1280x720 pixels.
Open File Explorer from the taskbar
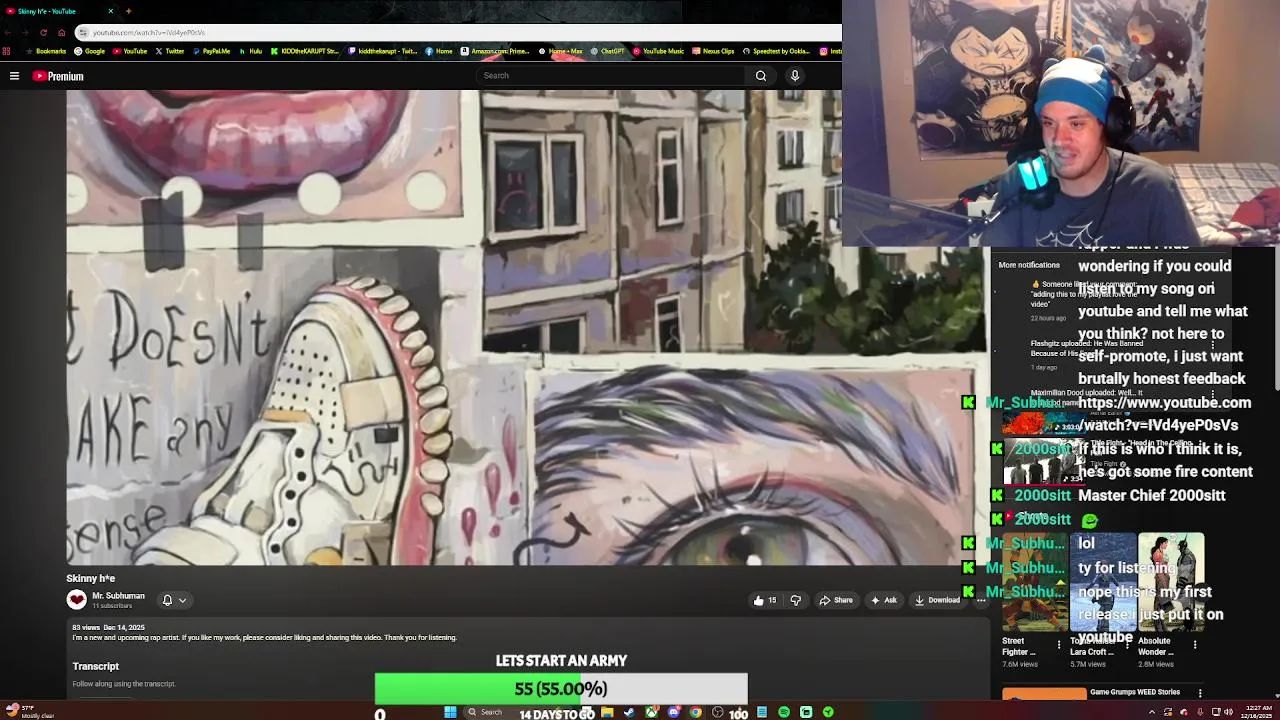click(x=607, y=712)
